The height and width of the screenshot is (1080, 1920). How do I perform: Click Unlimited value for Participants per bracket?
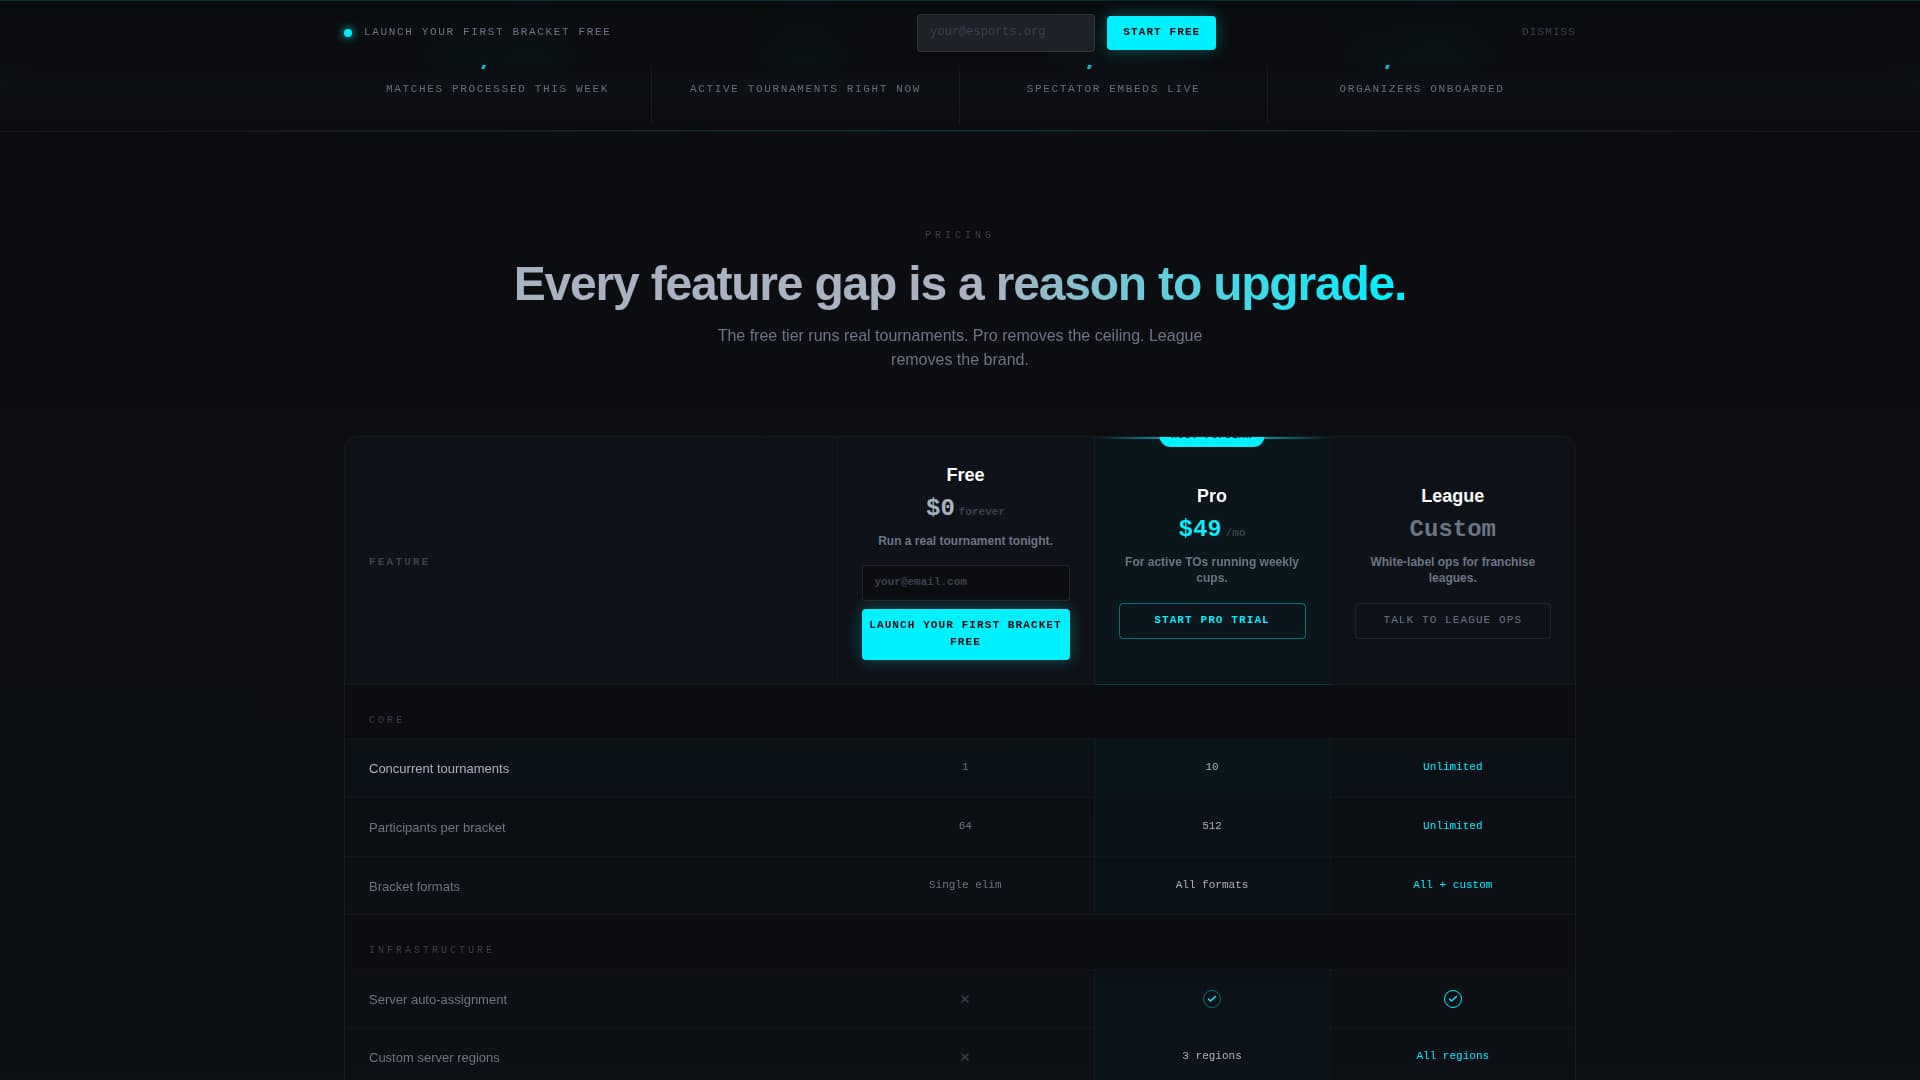click(1452, 826)
